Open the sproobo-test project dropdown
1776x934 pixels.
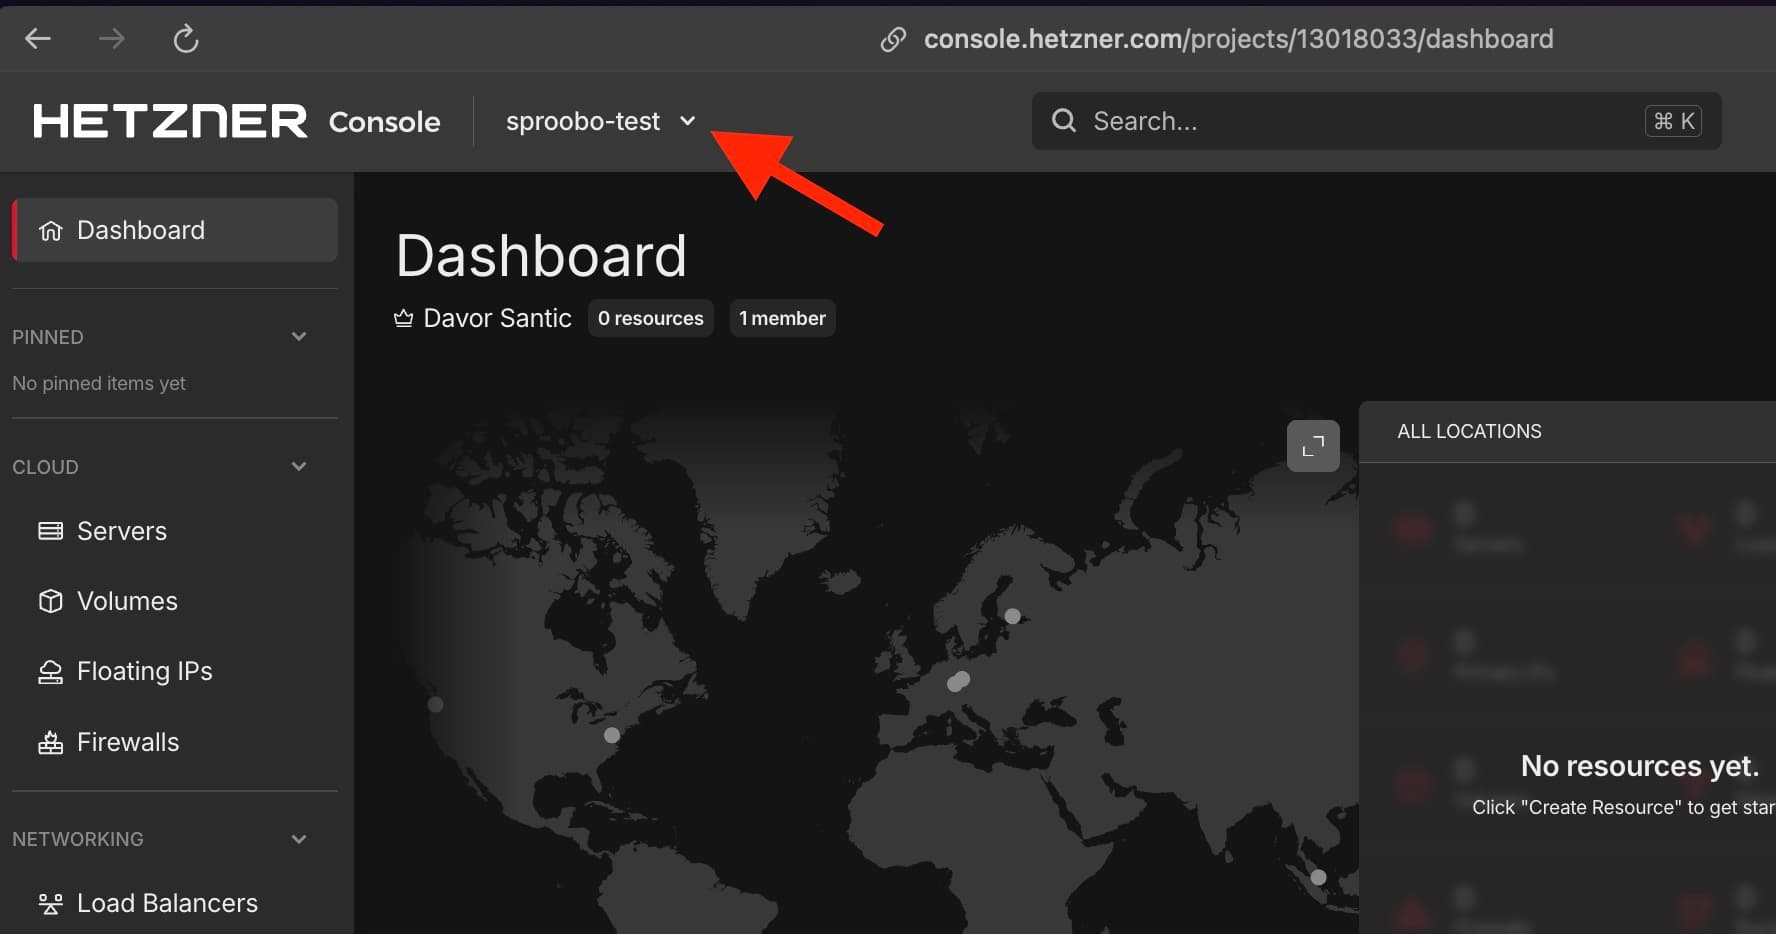coord(600,121)
